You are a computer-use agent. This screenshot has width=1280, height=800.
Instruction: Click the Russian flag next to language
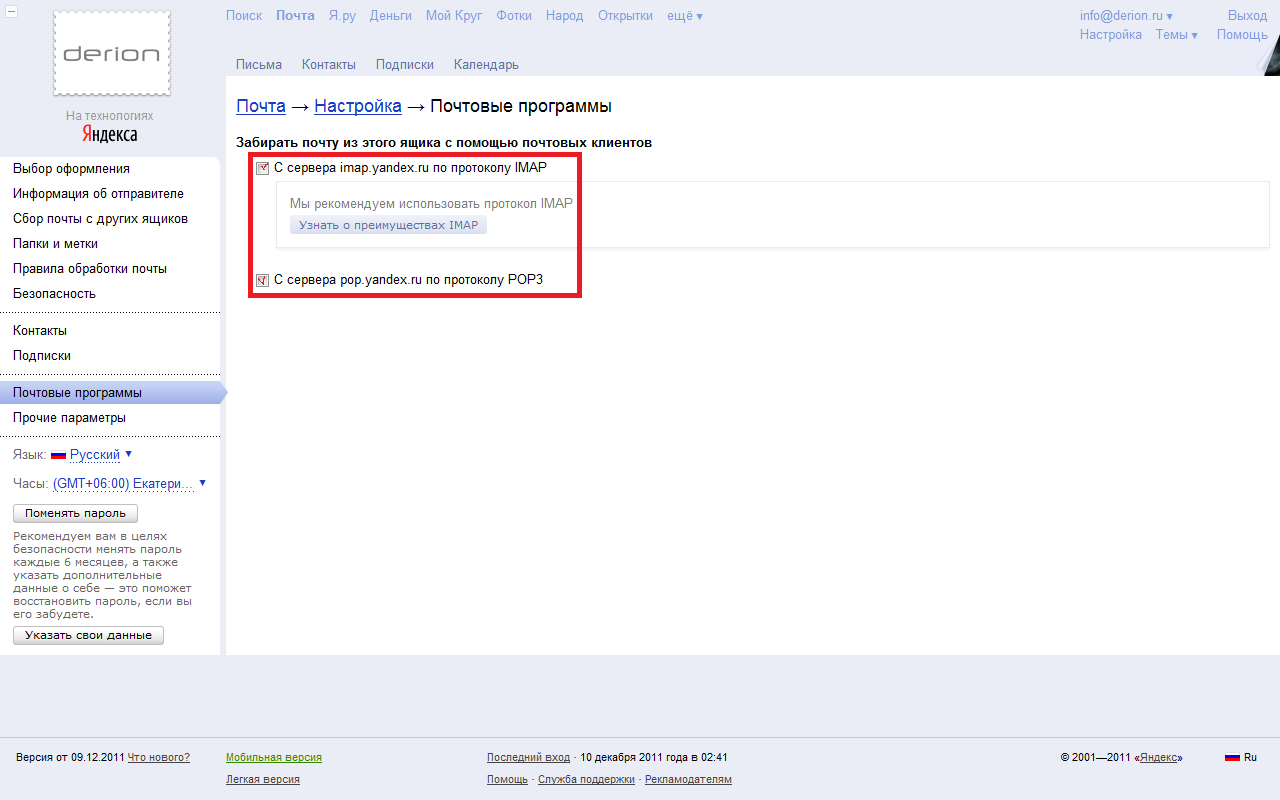tap(58, 455)
